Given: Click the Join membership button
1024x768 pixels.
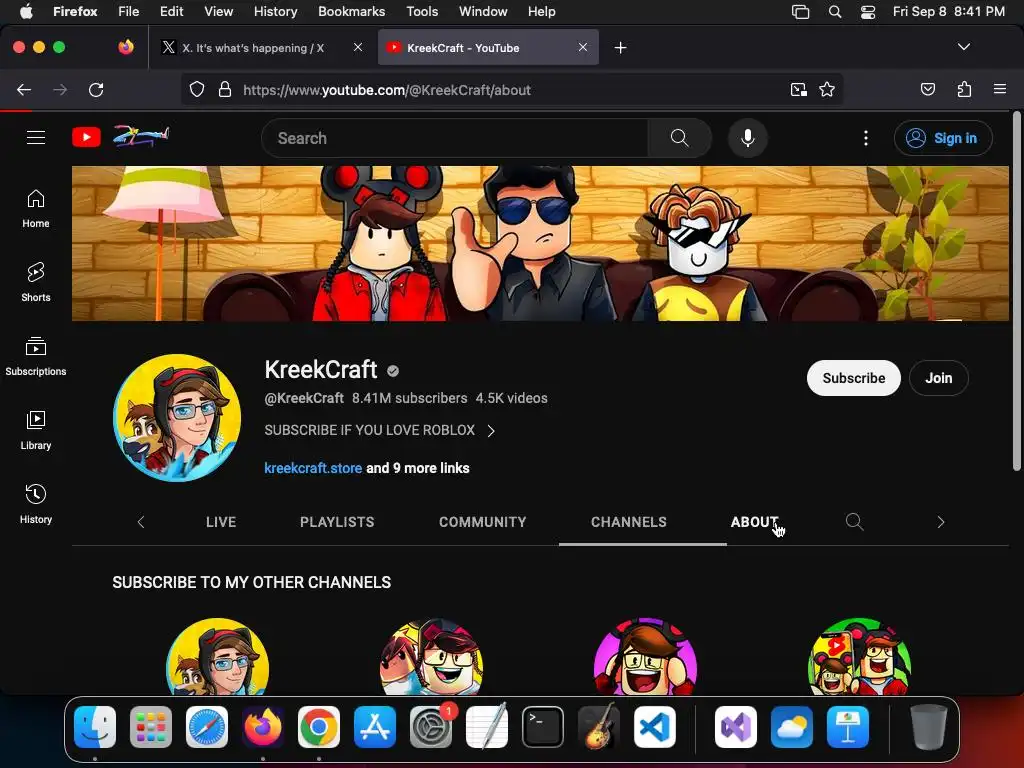Looking at the screenshot, I should [x=938, y=378].
